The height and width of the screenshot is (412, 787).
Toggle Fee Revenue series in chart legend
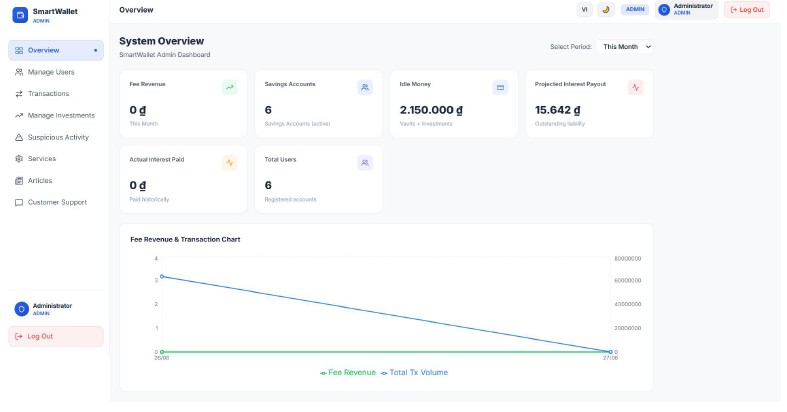[x=348, y=372]
